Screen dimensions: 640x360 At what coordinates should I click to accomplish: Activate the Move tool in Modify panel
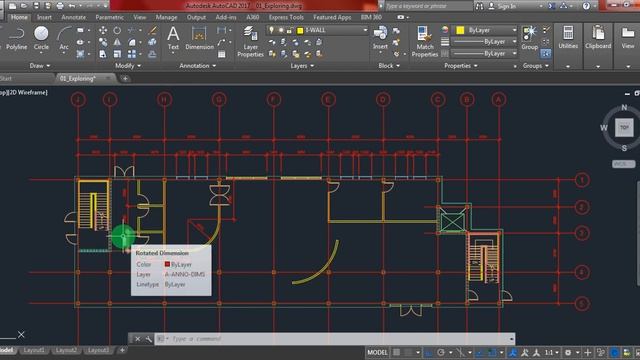point(103,31)
